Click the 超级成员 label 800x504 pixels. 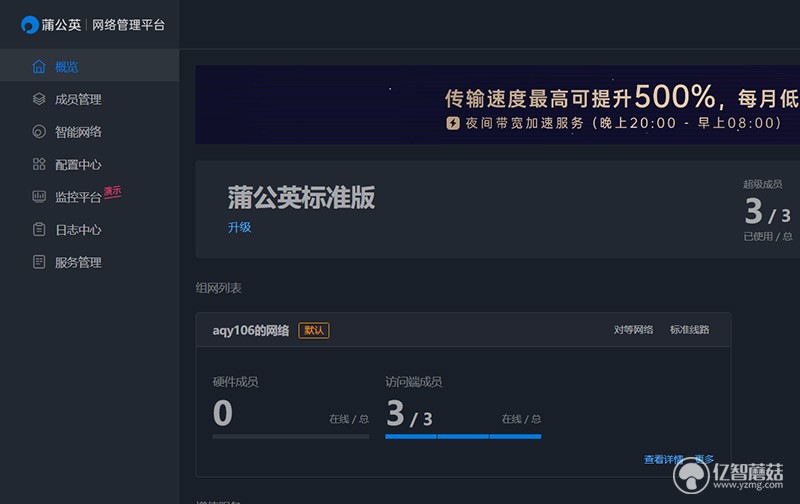pyautogui.click(x=762, y=184)
